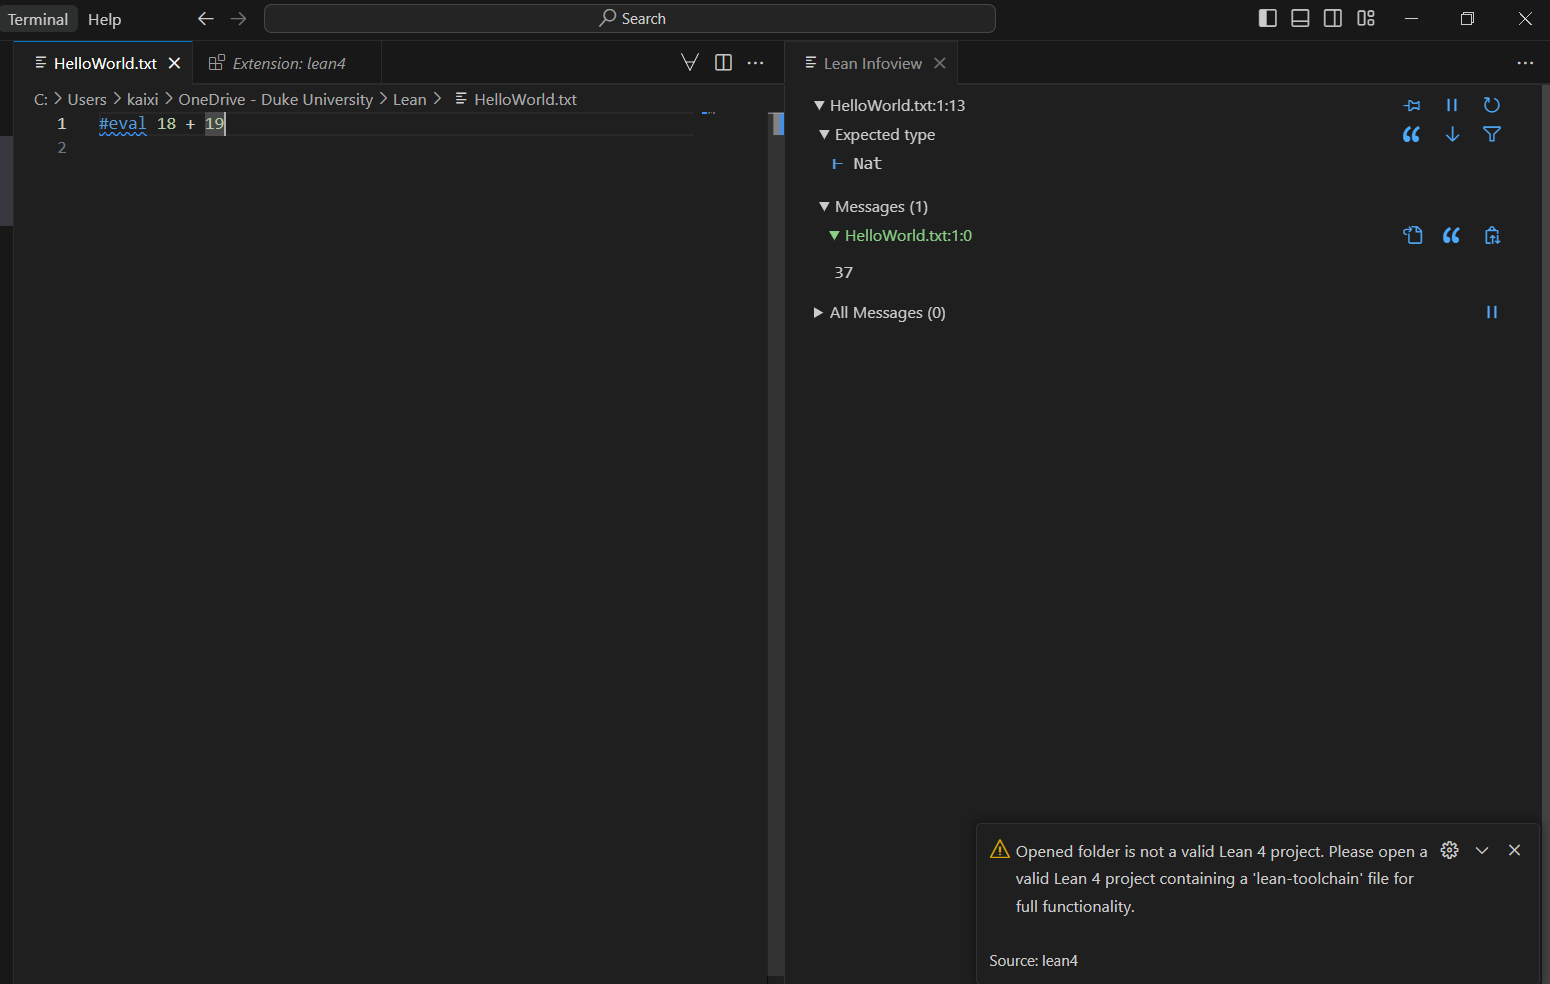Click C: drive in breadcrumb
The height and width of the screenshot is (984, 1550).
[x=41, y=99]
